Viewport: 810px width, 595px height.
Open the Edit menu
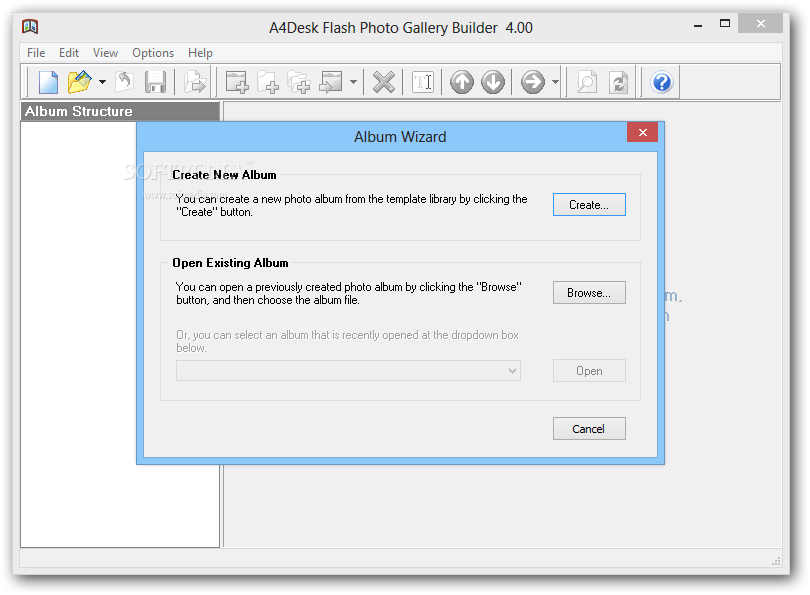click(x=69, y=53)
